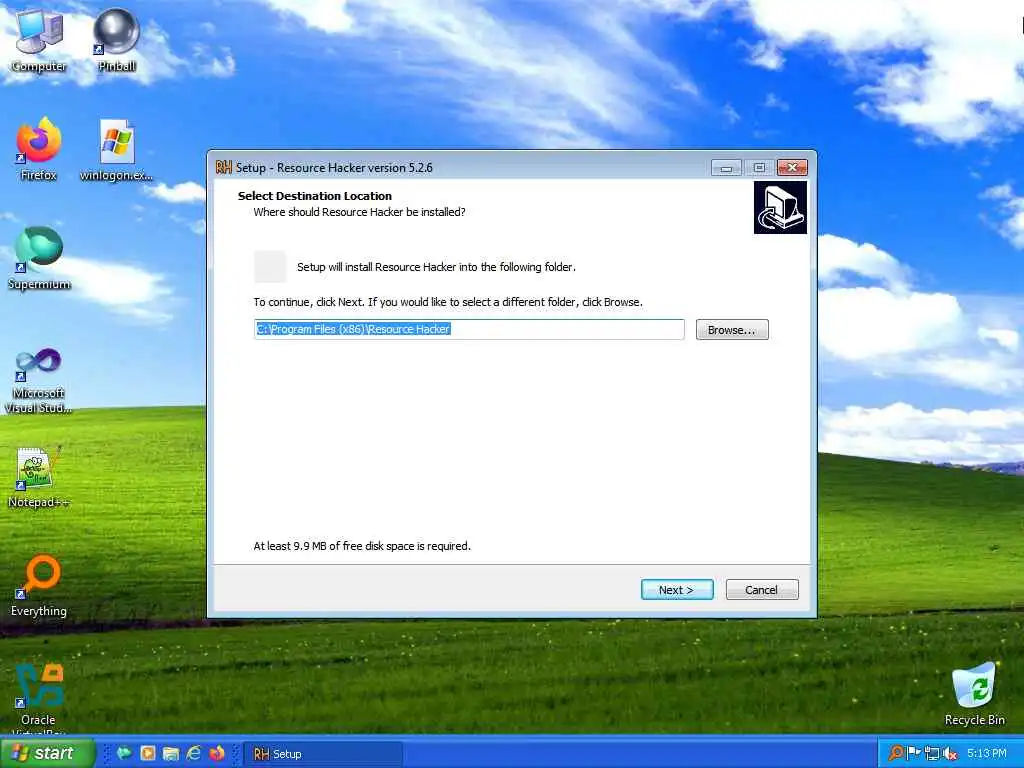Click the Setup taskbar button

tap(323, 754)
